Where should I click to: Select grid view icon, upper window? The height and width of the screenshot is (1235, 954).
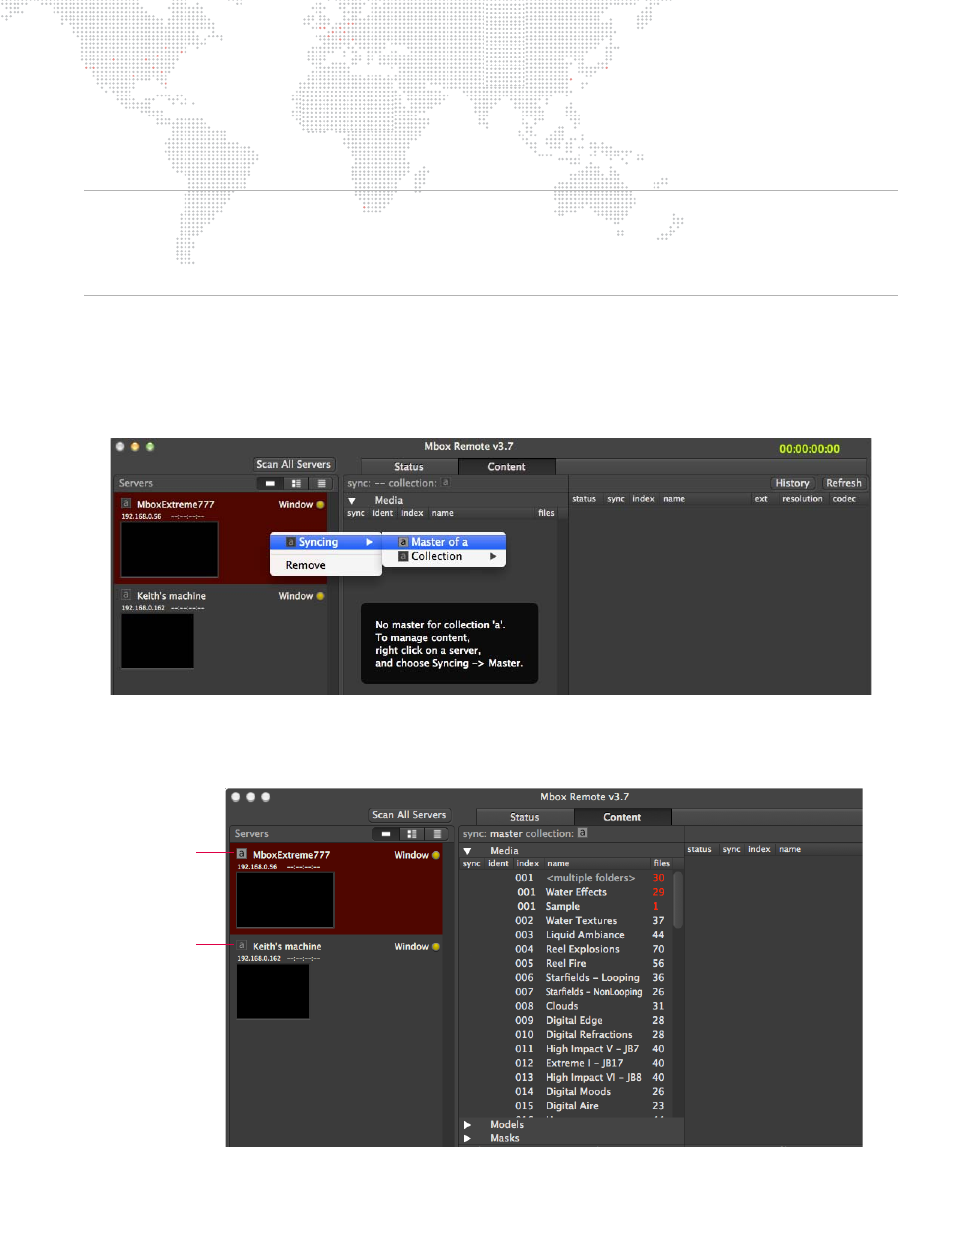click(296, 483)
